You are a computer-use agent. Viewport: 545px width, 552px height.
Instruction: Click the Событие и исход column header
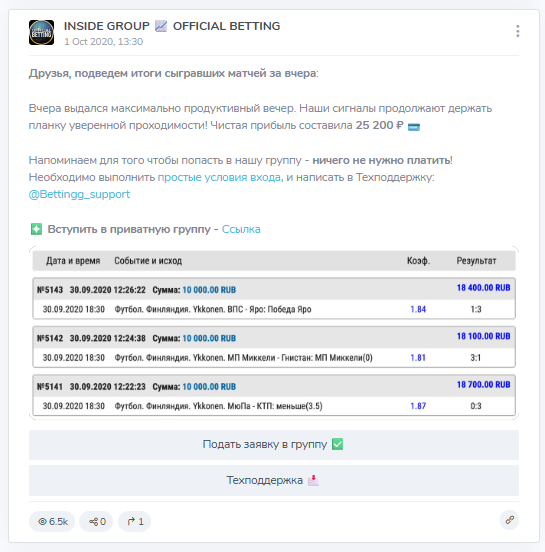pos(148,261)
